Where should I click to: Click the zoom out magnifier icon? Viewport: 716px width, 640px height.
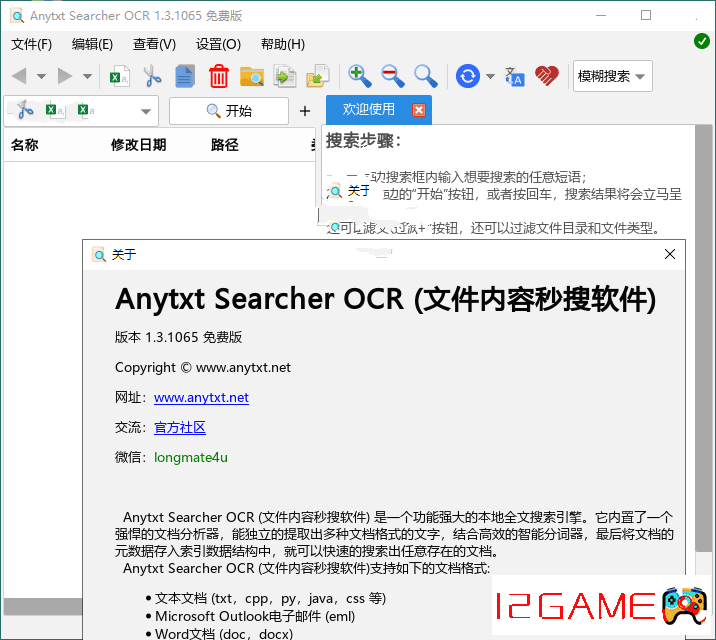(393, 76)
